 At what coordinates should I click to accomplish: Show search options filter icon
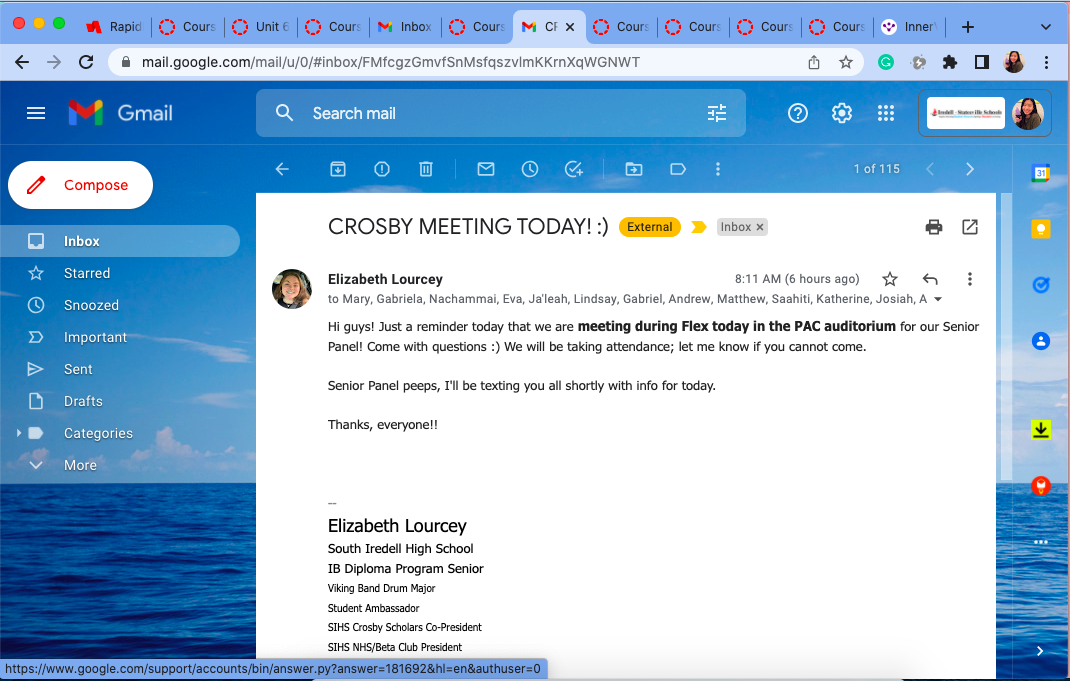[717, 113]
